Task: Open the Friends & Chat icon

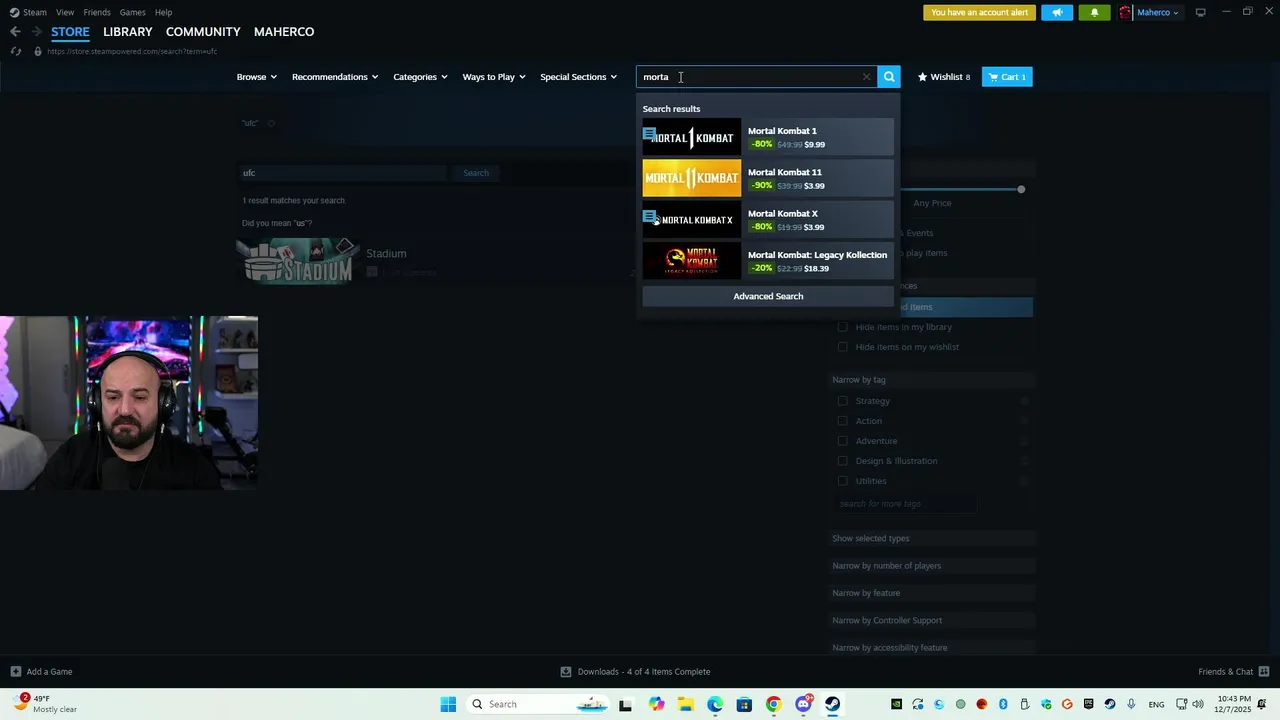Action: pos(1264,672)
